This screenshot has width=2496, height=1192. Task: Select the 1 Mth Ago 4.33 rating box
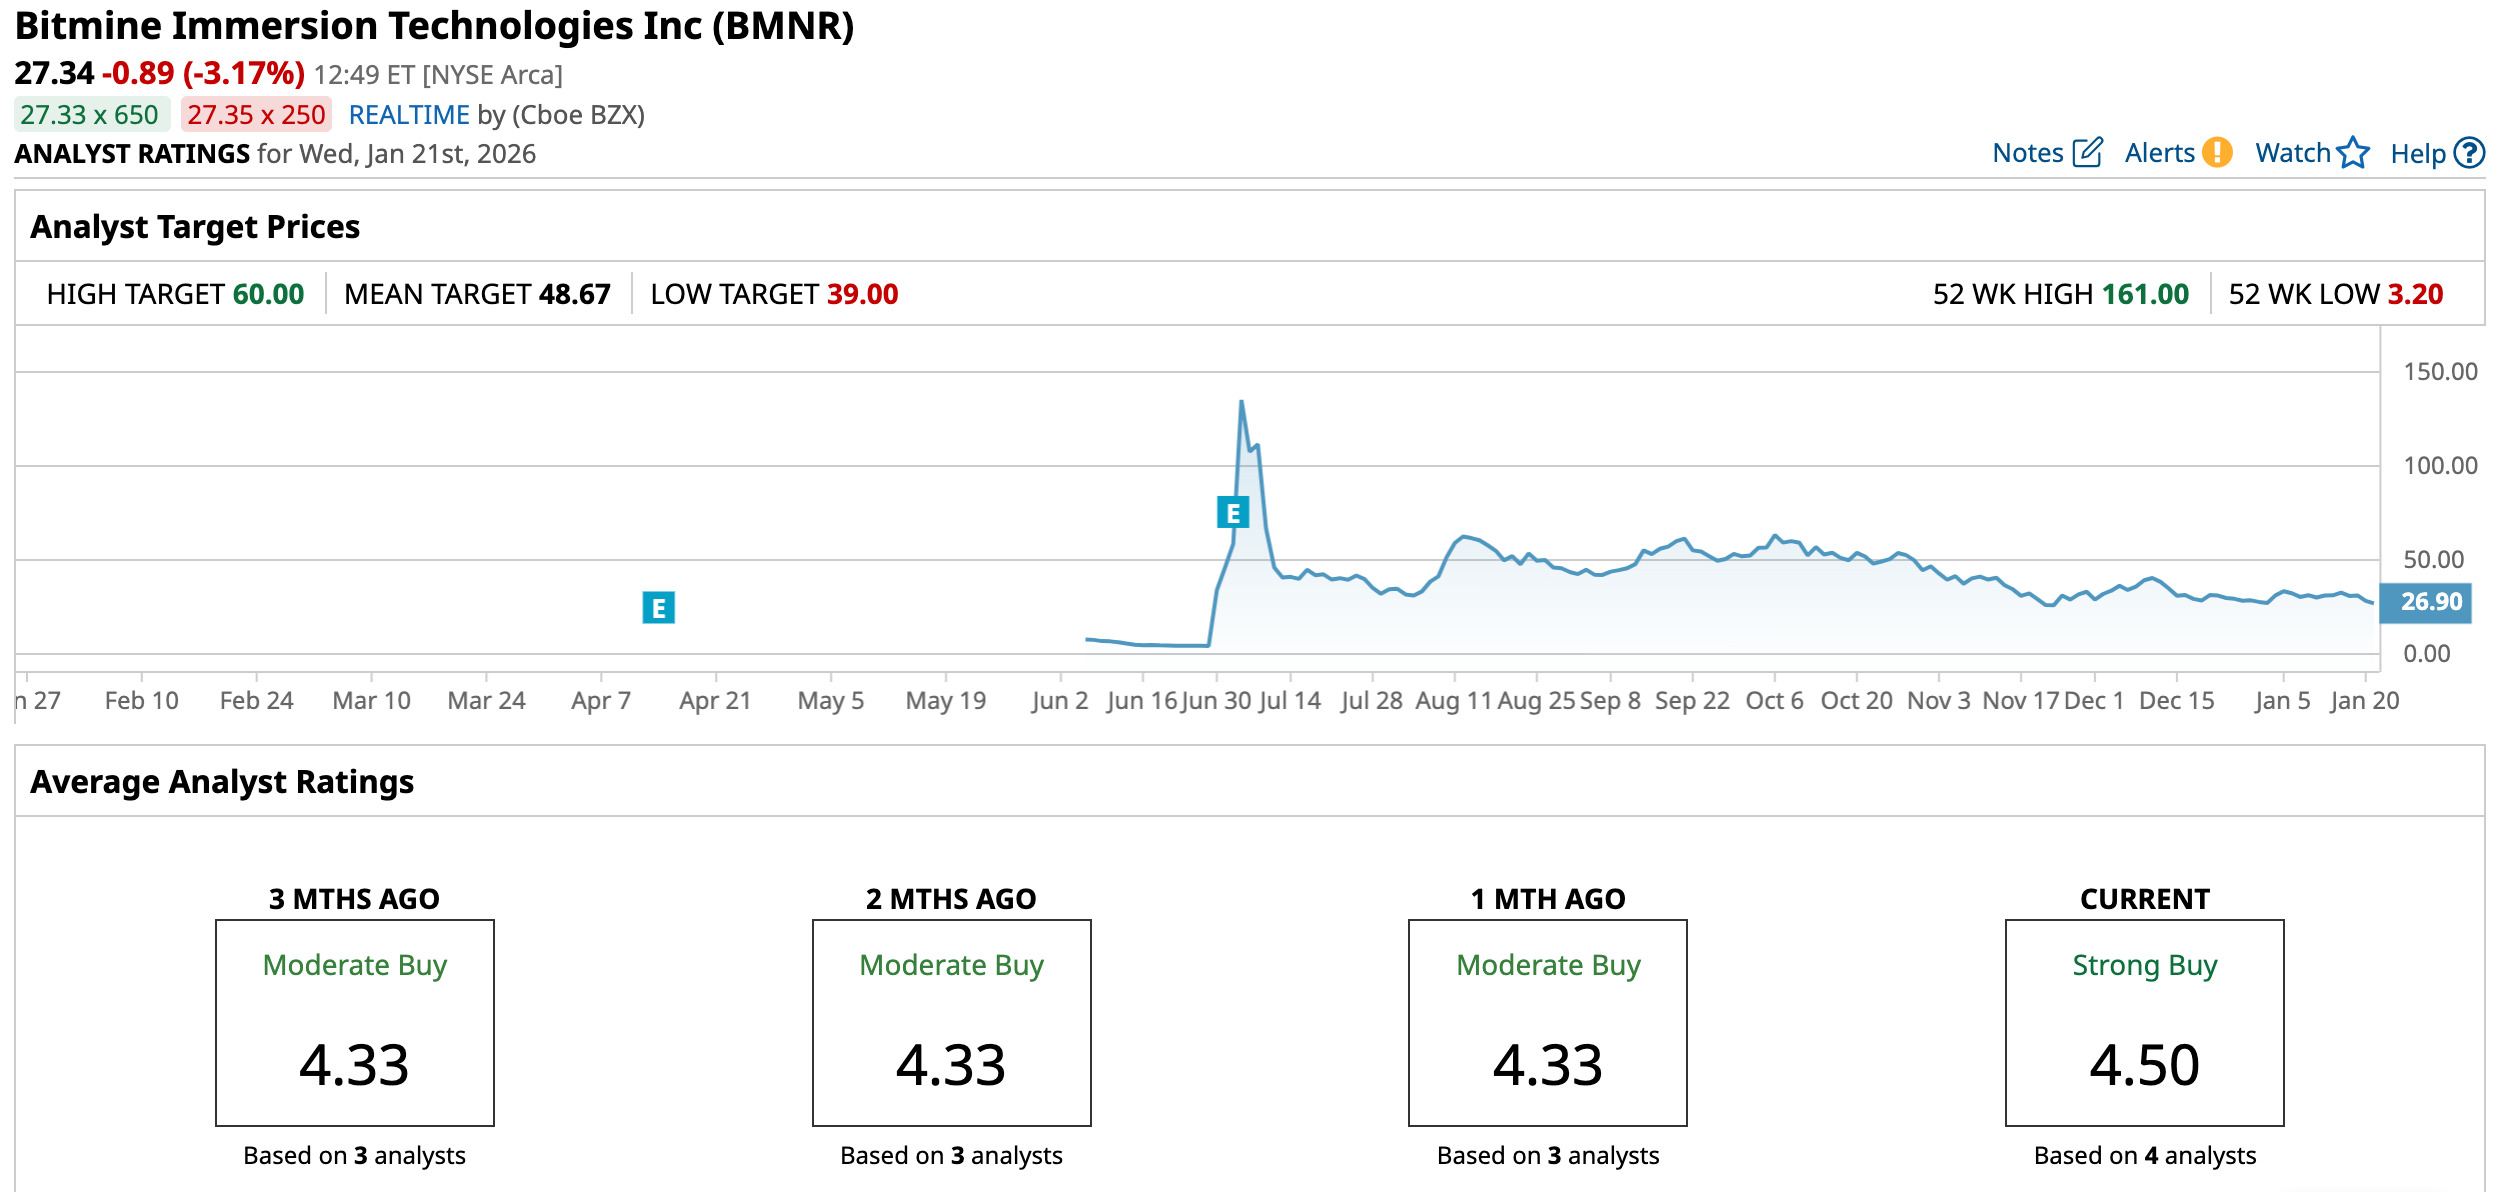pyautogui.click(x=1547, y=1022)
